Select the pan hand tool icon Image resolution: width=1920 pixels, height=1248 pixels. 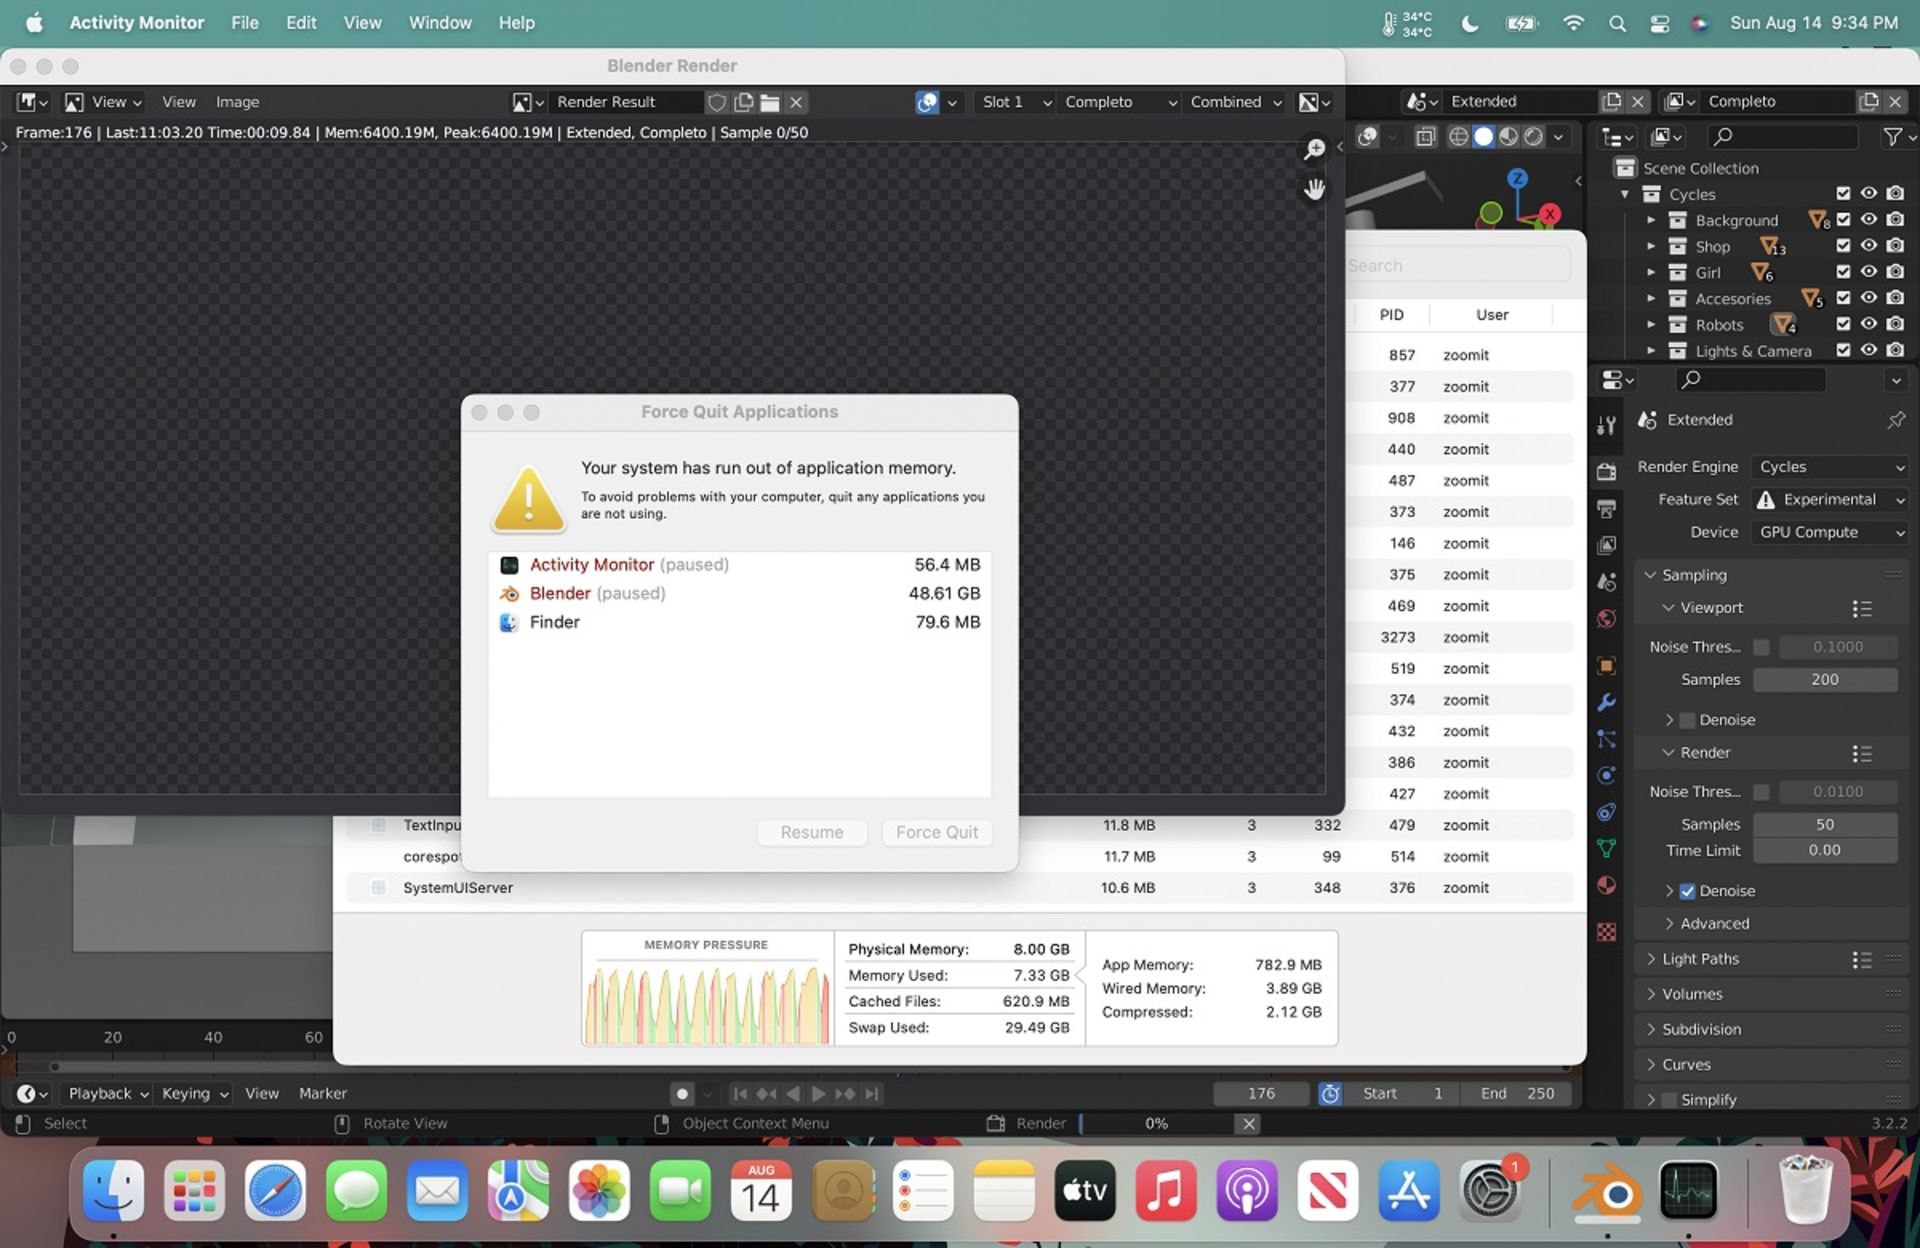[1314, 189]
